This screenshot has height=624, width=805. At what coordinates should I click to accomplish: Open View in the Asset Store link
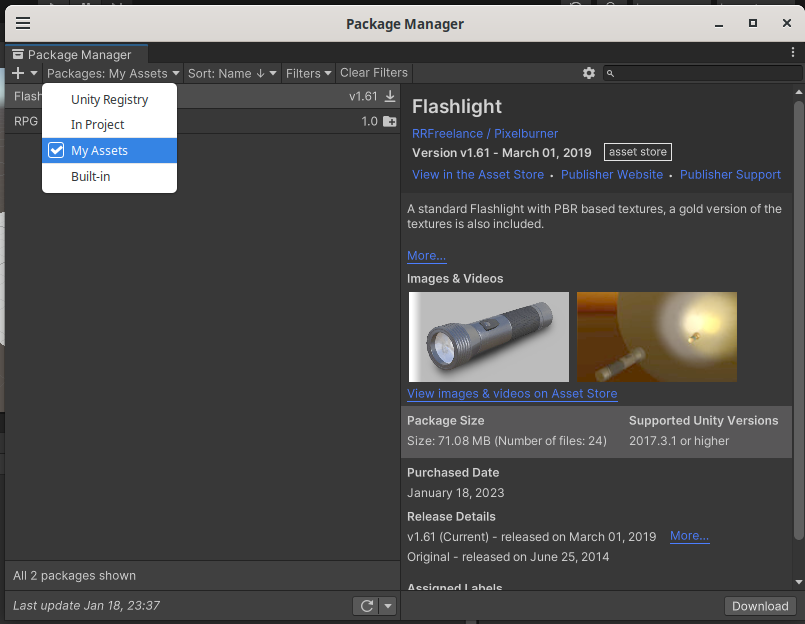click(x=478, y=174)
